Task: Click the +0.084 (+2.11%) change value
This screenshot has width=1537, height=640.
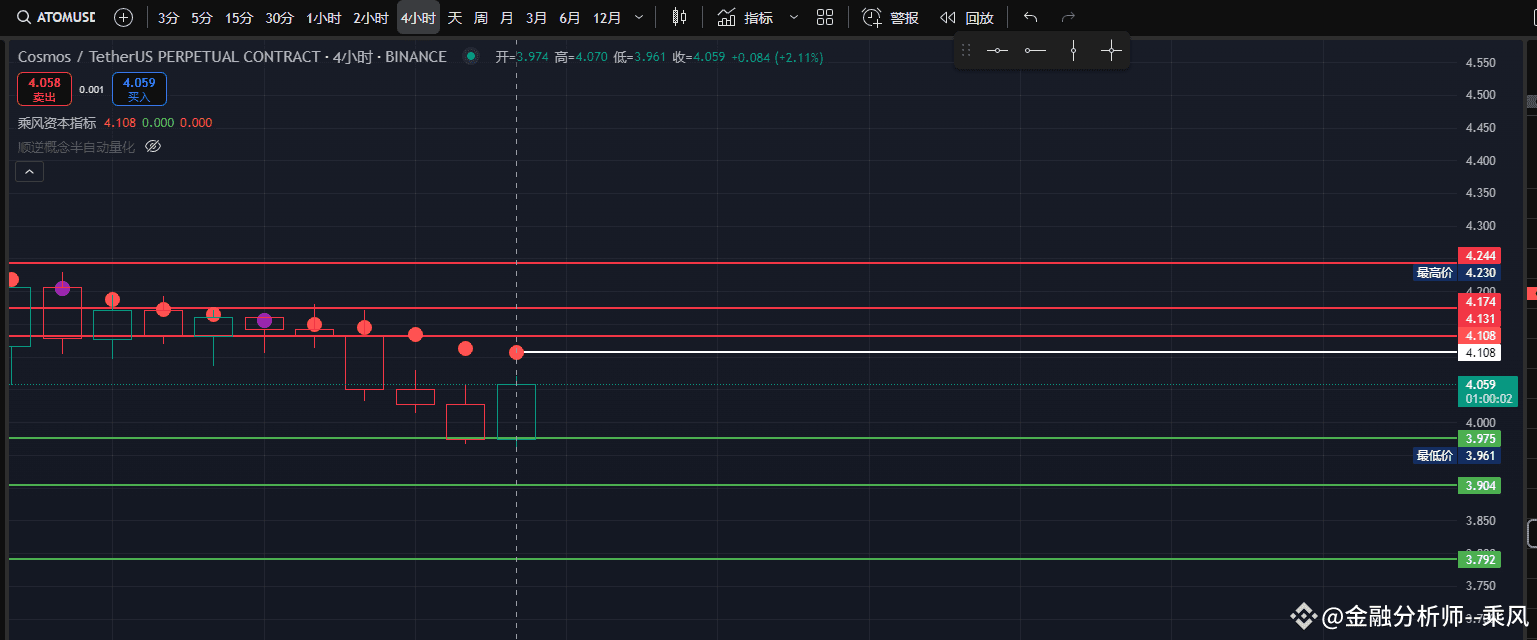Action: (777, 57)
